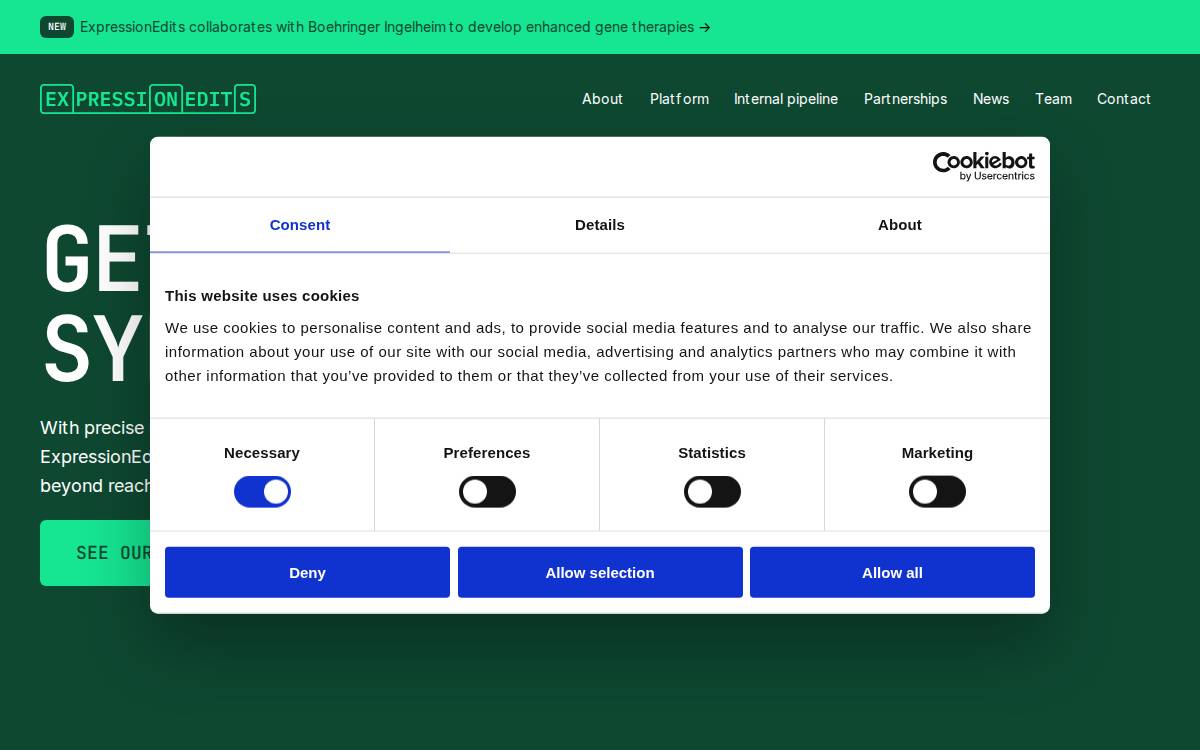Open Platform in the navigation menu
The width and height of the screenshot is (1200, 750).
[x=679, y=99]
